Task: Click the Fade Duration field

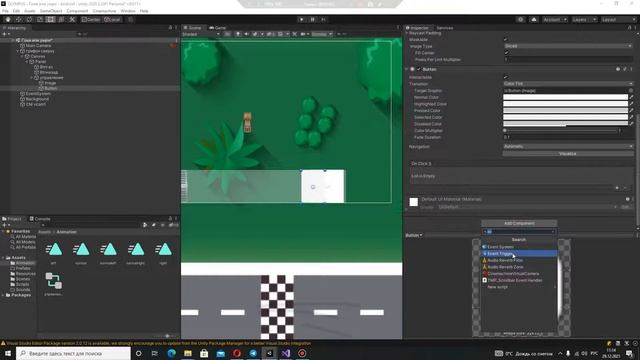Action: tap(568, 137)
